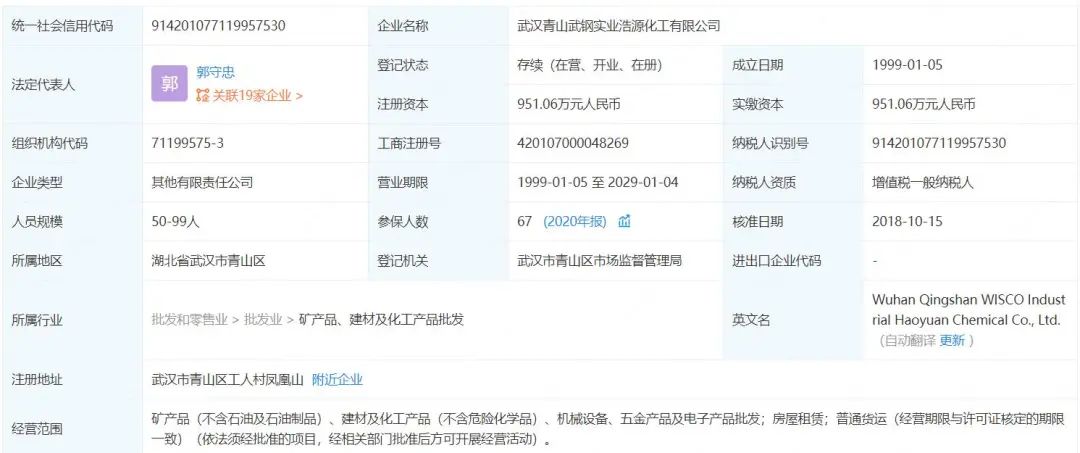The width and height of the screenshot is (1080, 453).
Task: Expand the 关联19家企业 related companies list
Action: click(256, 96)
